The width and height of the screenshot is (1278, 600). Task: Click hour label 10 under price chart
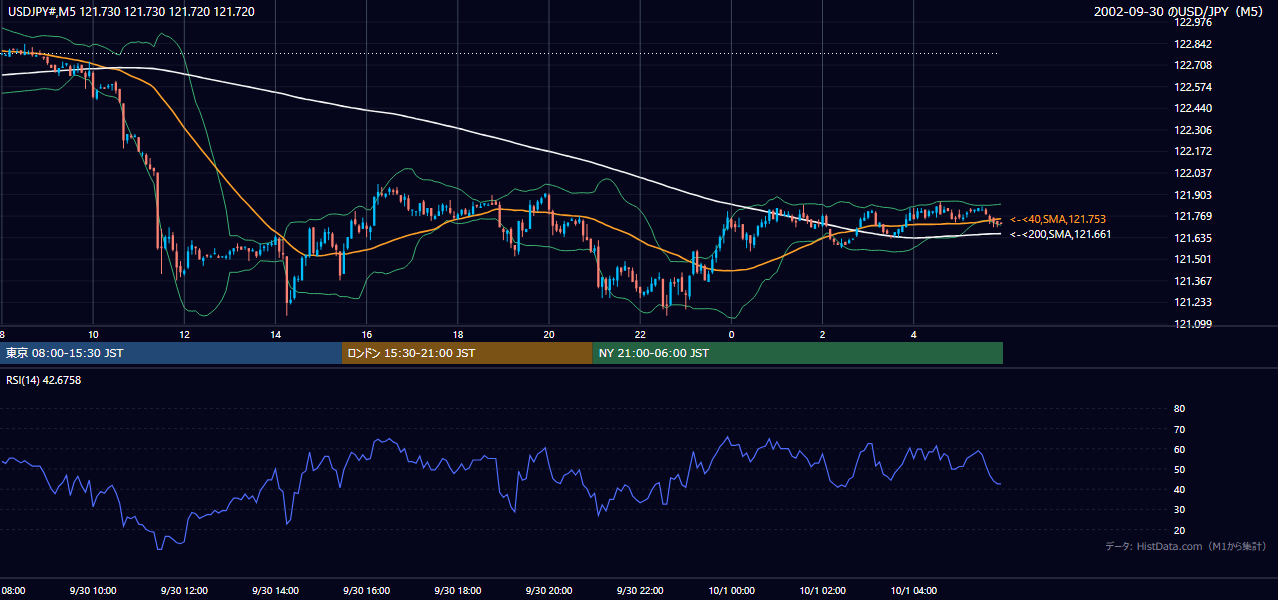(x=93, y=334)
